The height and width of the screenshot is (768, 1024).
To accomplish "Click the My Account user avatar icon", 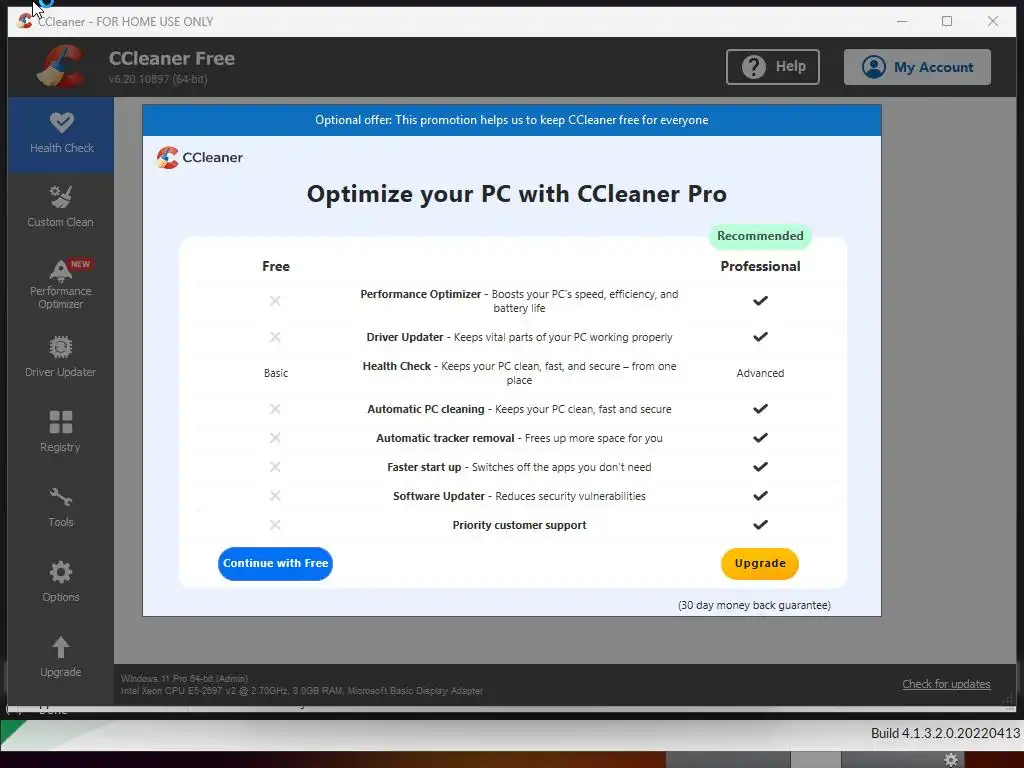I will 873,67.
